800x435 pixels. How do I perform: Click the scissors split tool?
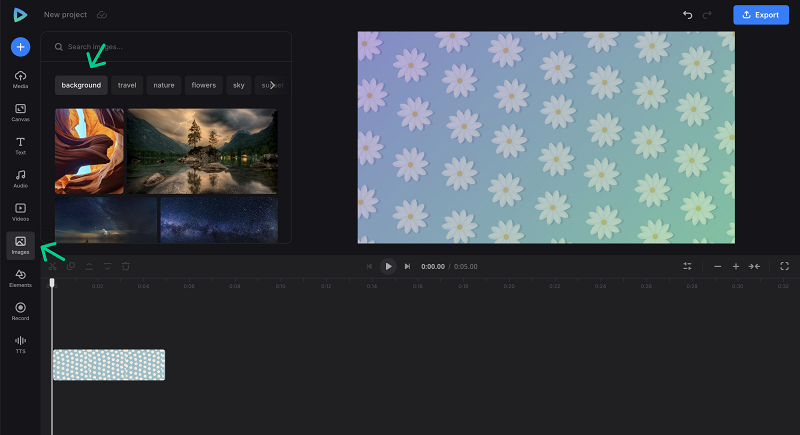click(53, 266)
